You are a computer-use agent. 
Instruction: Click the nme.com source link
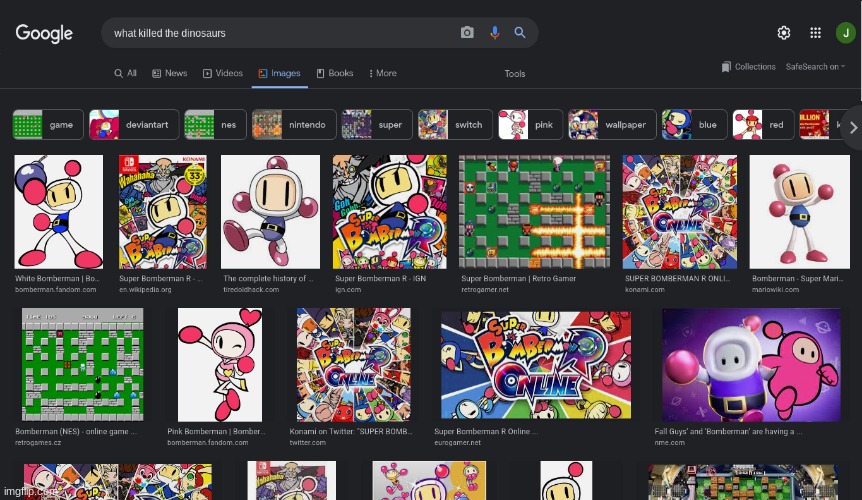pyautogui.click(x=669, y=442)
